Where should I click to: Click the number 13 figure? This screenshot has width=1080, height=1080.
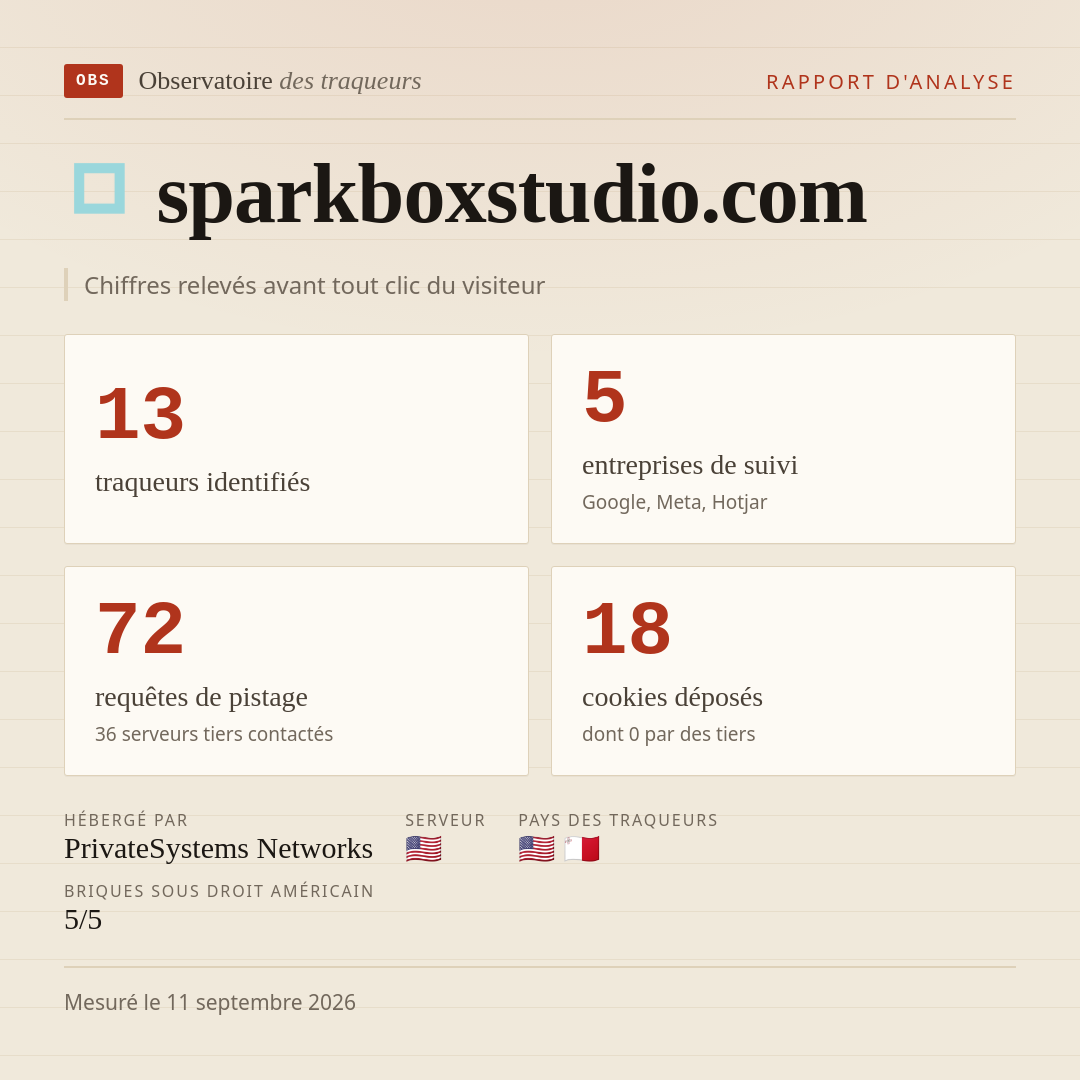pyautogui.click(x=141, y=415)
